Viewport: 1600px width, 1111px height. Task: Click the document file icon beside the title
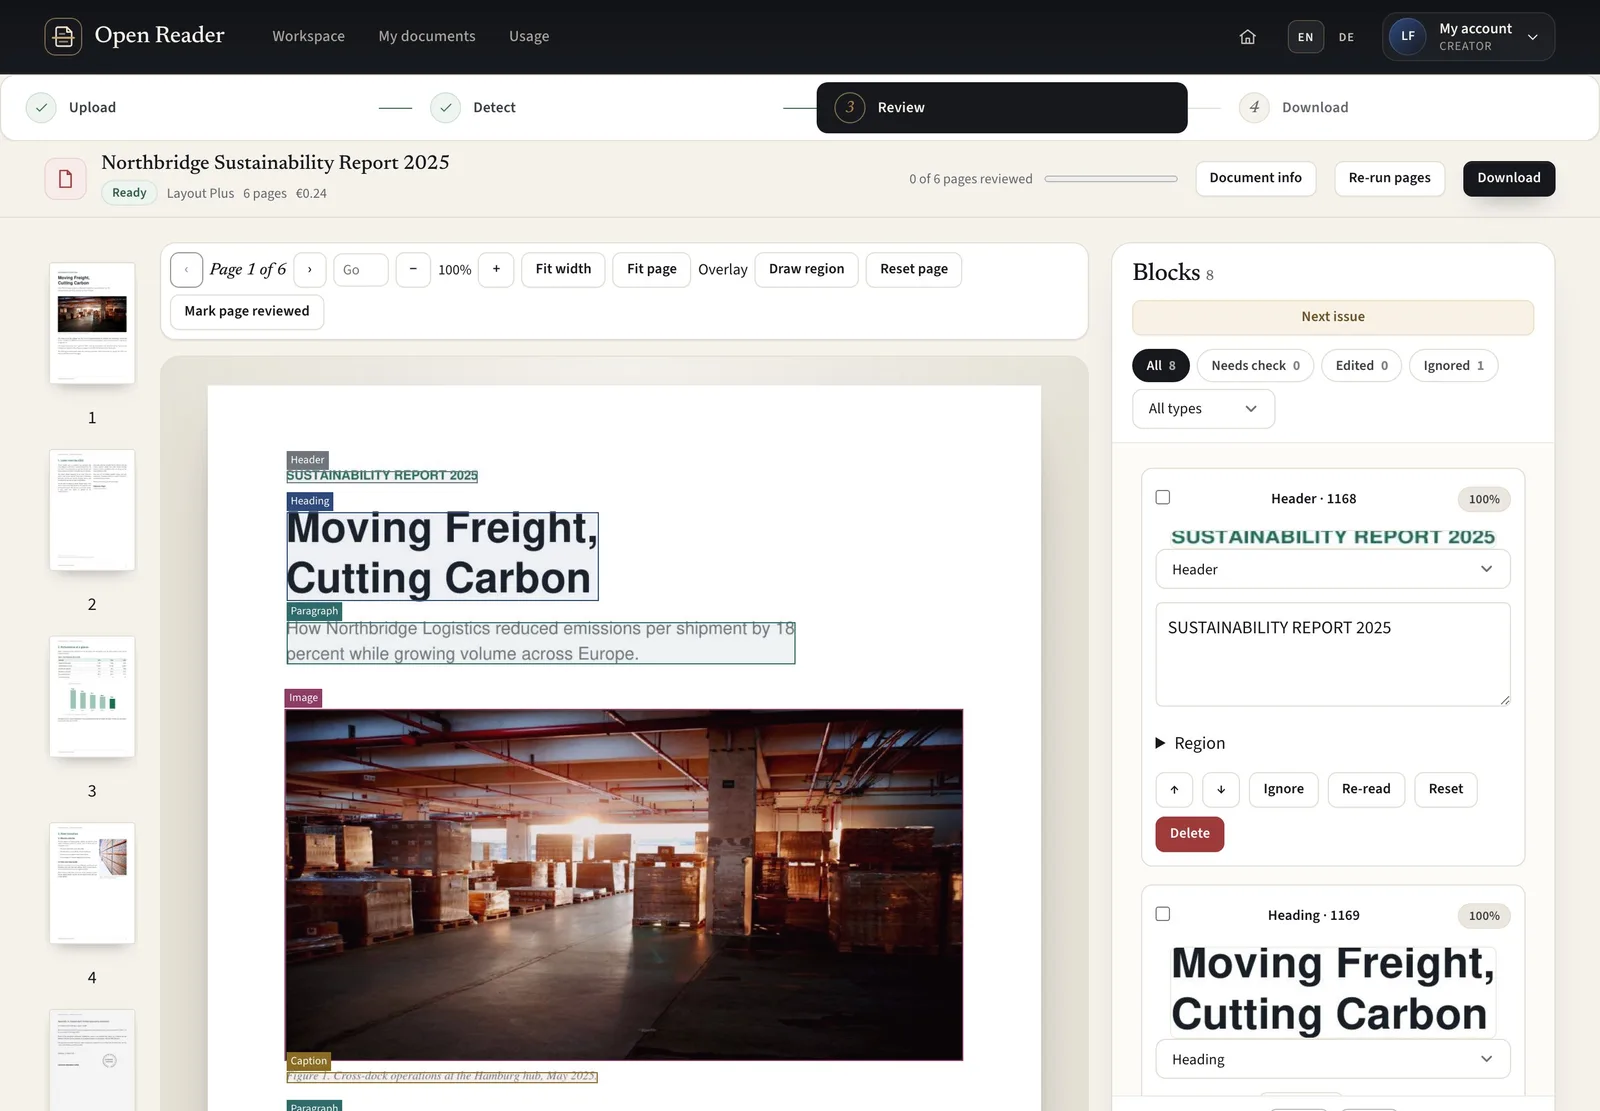[x=65, y=179]
